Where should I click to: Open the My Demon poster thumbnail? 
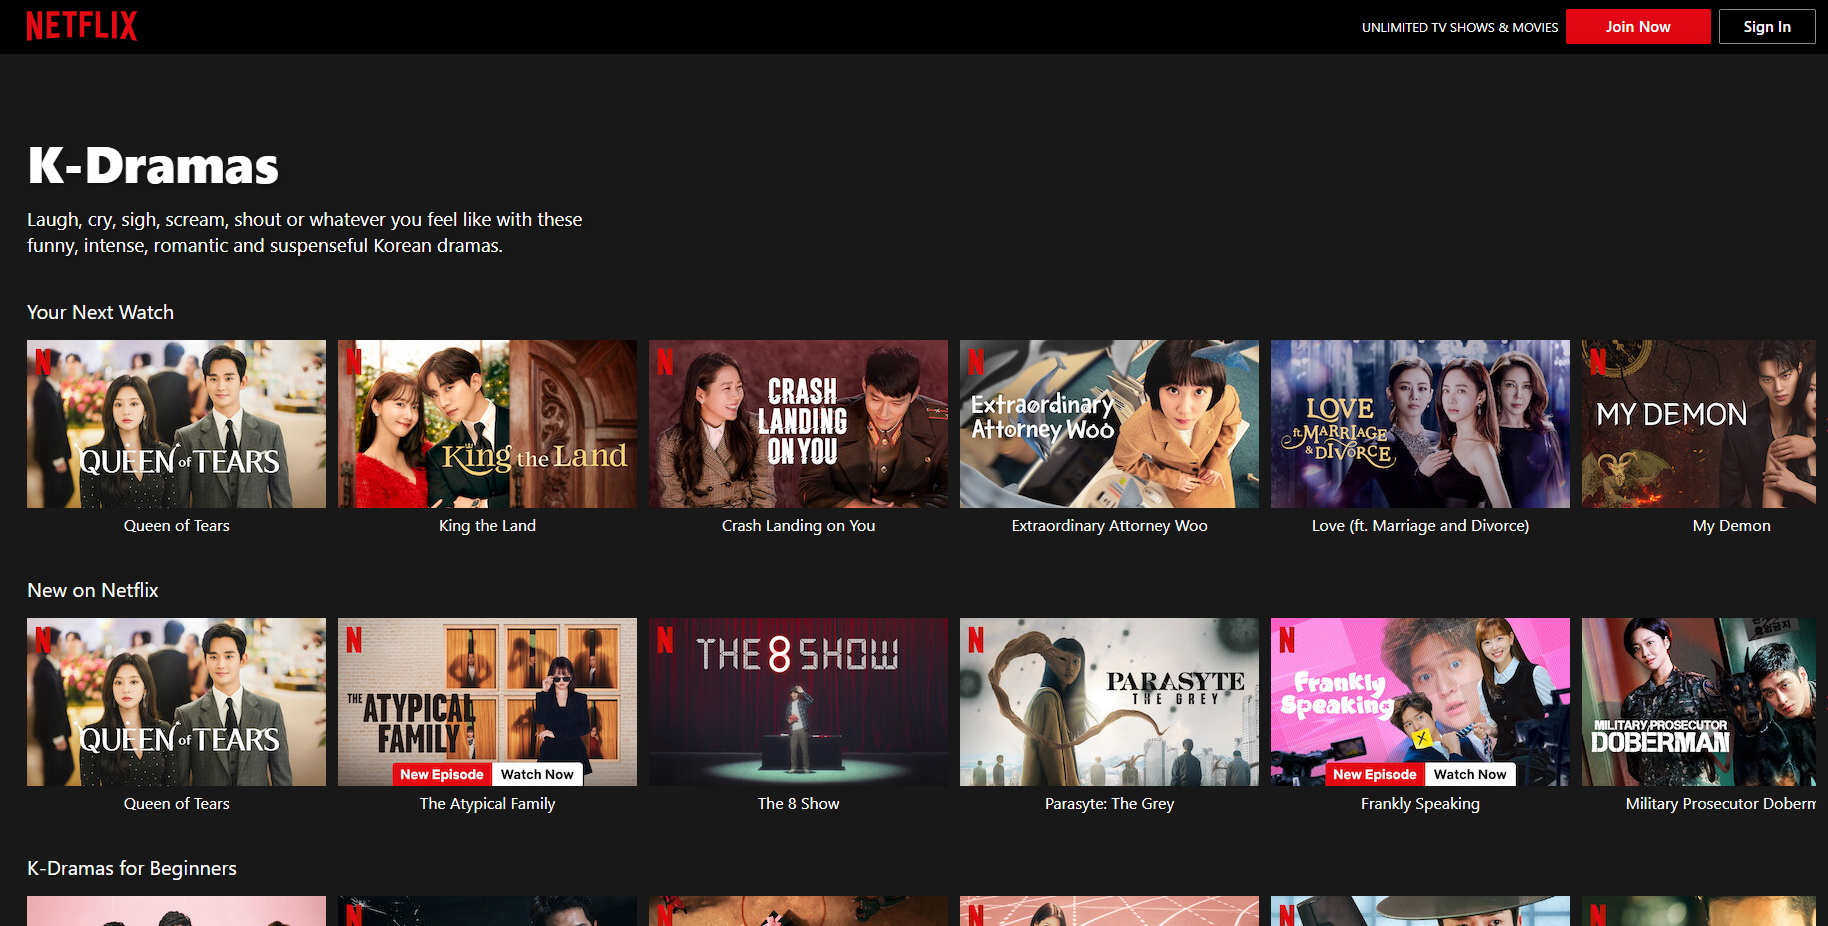1698,423
